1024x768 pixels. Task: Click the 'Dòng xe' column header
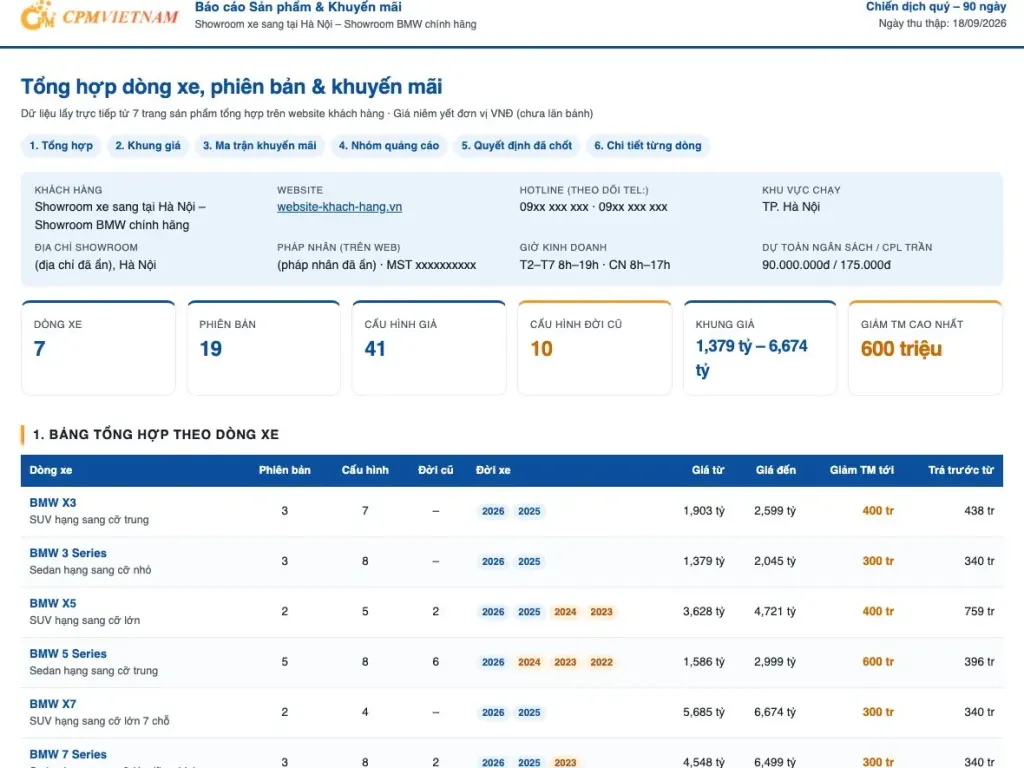point(51,470)
